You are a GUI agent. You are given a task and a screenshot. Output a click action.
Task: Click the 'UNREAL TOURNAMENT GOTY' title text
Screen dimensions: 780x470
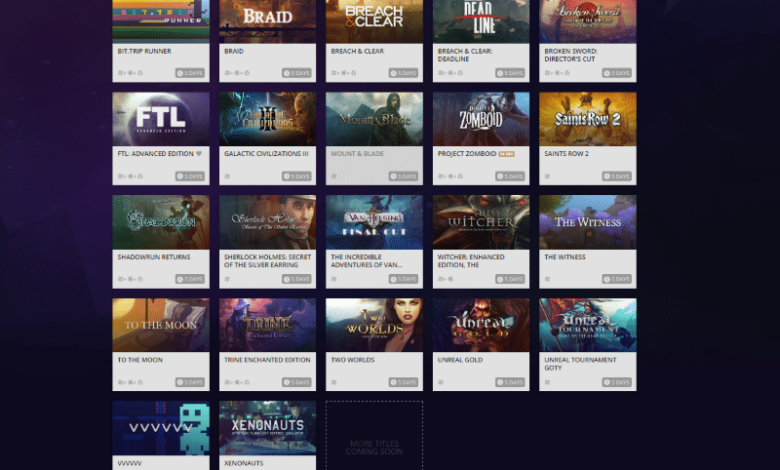(x=580, y=364)
